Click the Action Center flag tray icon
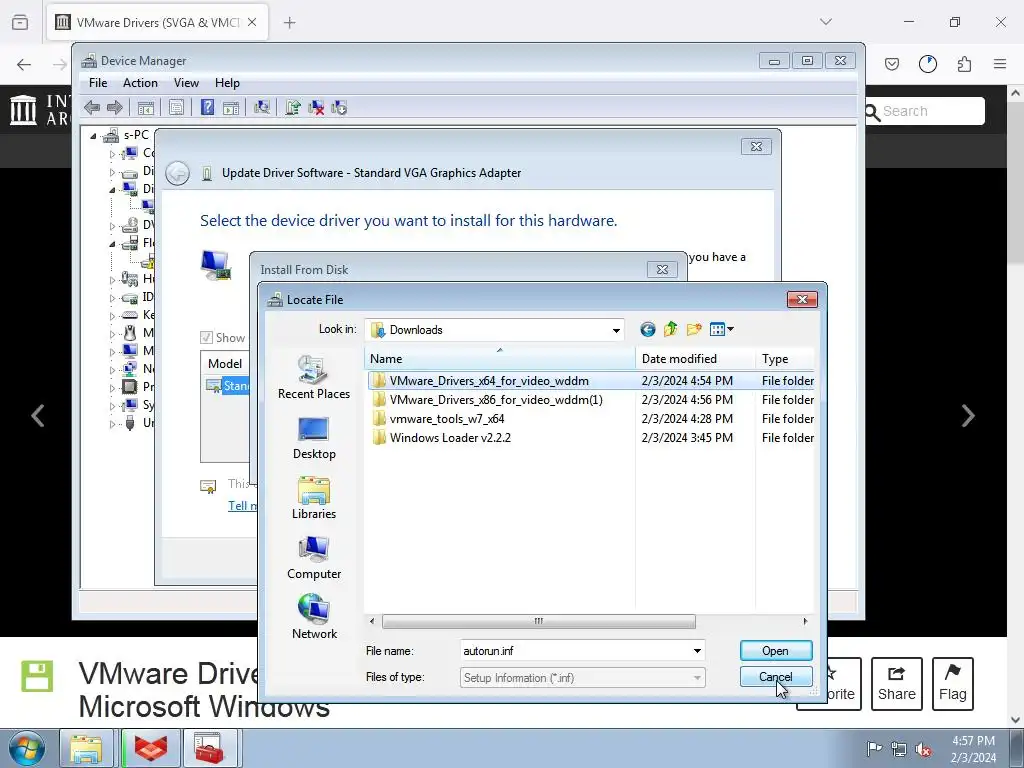The width and height of the screenshot is (1024, 768). click(873, 748)
